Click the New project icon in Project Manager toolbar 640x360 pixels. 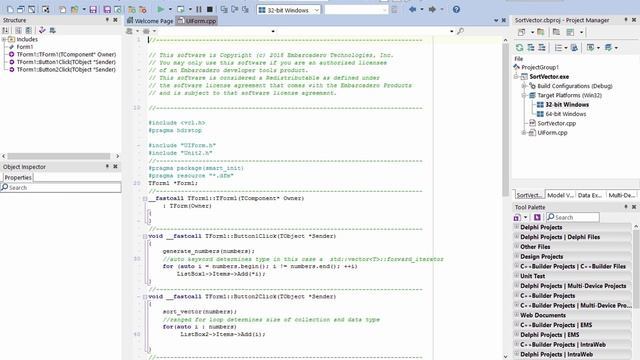[521, 32]
